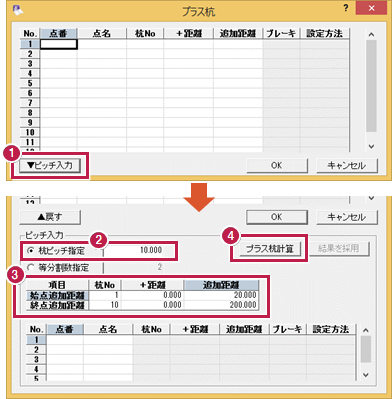Expand the ▼ピッチ入力 panel
The image size is (392, 399).
tap(50, 166)
